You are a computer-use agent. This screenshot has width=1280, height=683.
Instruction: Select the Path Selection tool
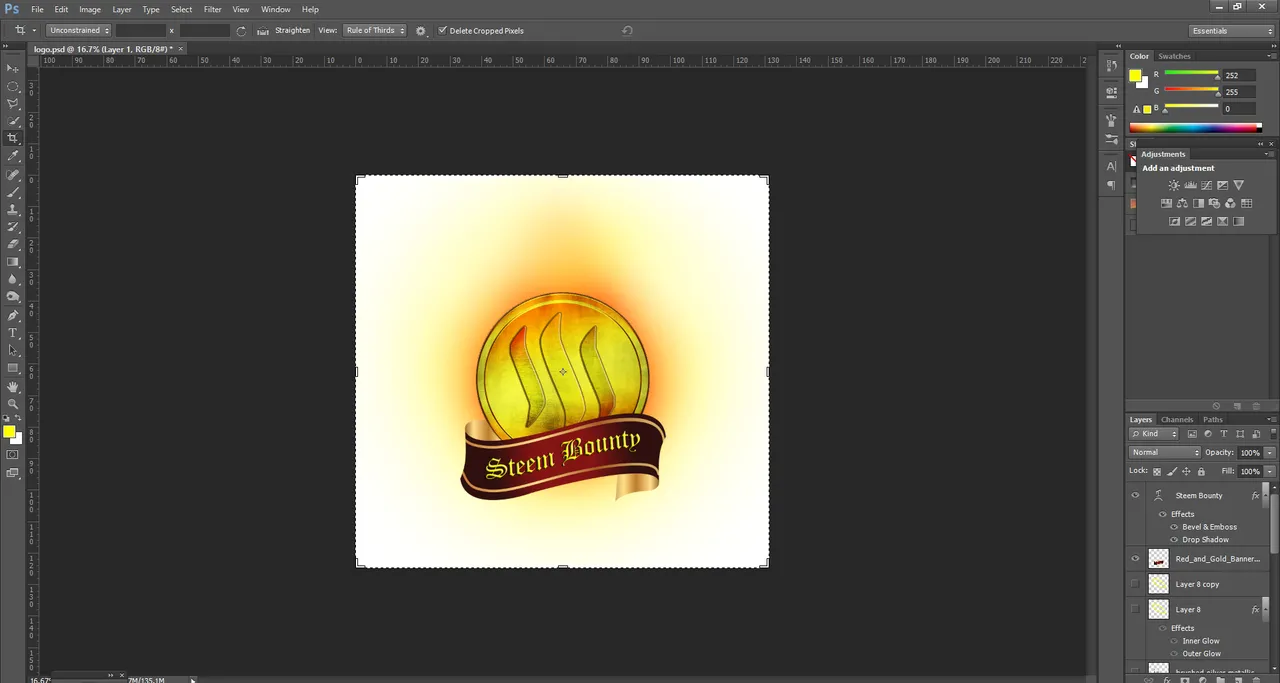tap(13, 350)
